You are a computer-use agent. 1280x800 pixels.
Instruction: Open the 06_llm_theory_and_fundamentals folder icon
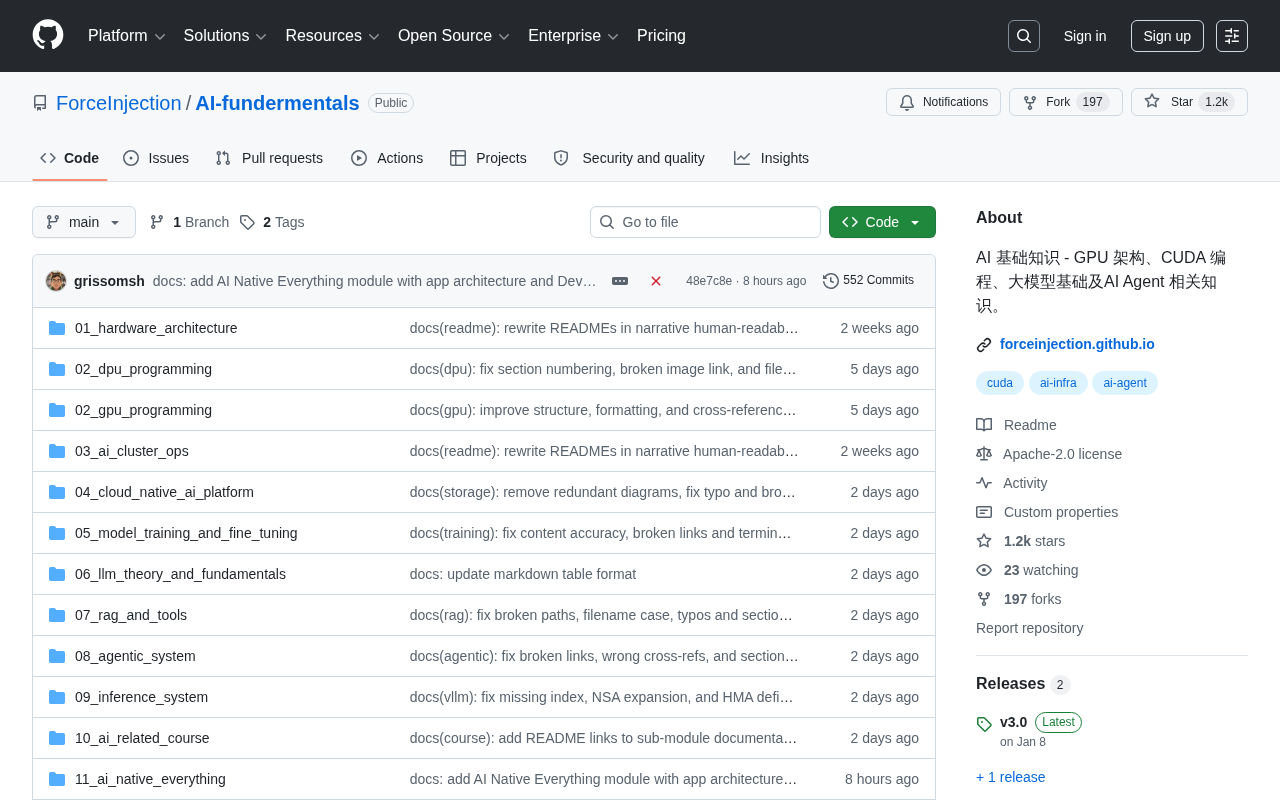point(57,574)
